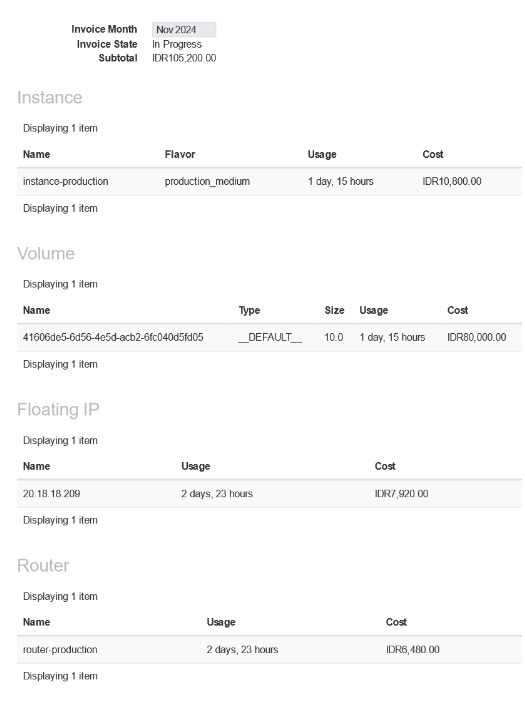Sort Instance table by Flavor header
The image size is (525, 713).
click(180, 155)
